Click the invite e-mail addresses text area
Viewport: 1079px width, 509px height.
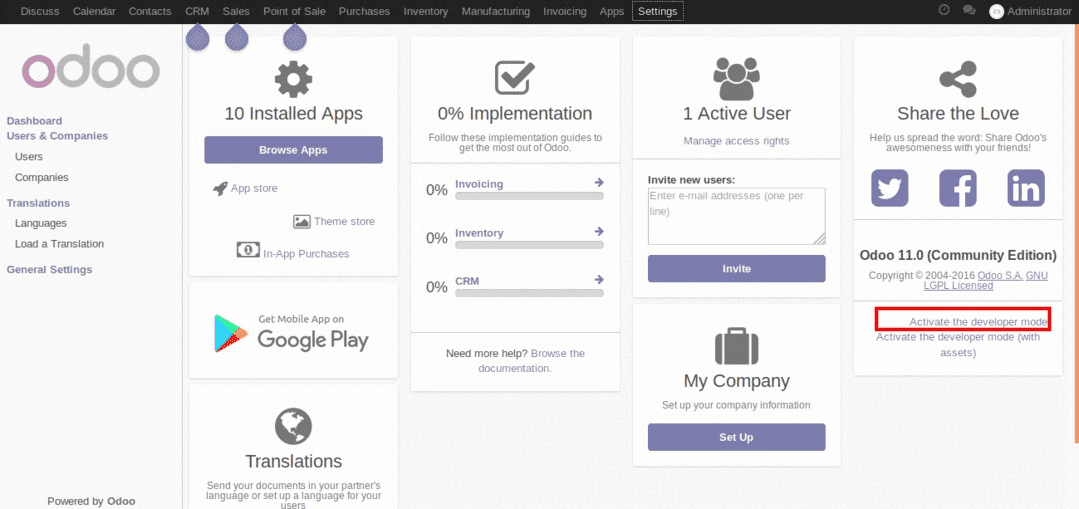[736, 216]
